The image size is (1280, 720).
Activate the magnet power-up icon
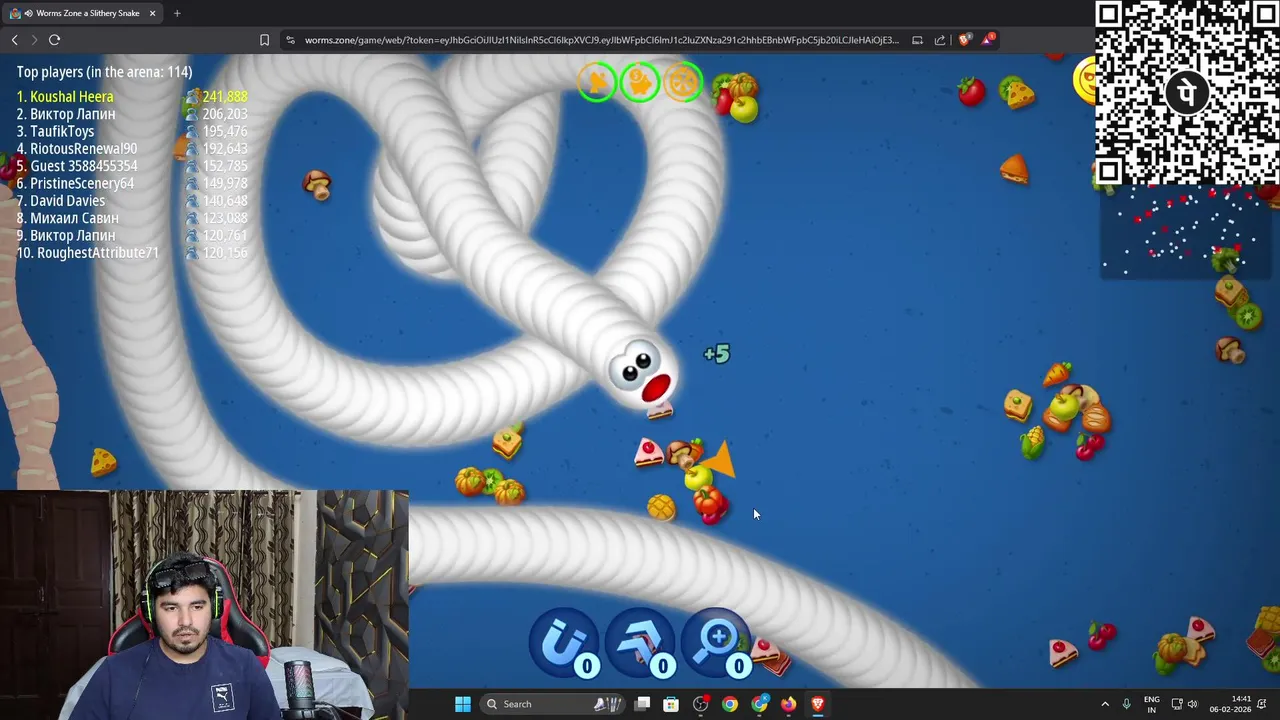click(563, 641)
